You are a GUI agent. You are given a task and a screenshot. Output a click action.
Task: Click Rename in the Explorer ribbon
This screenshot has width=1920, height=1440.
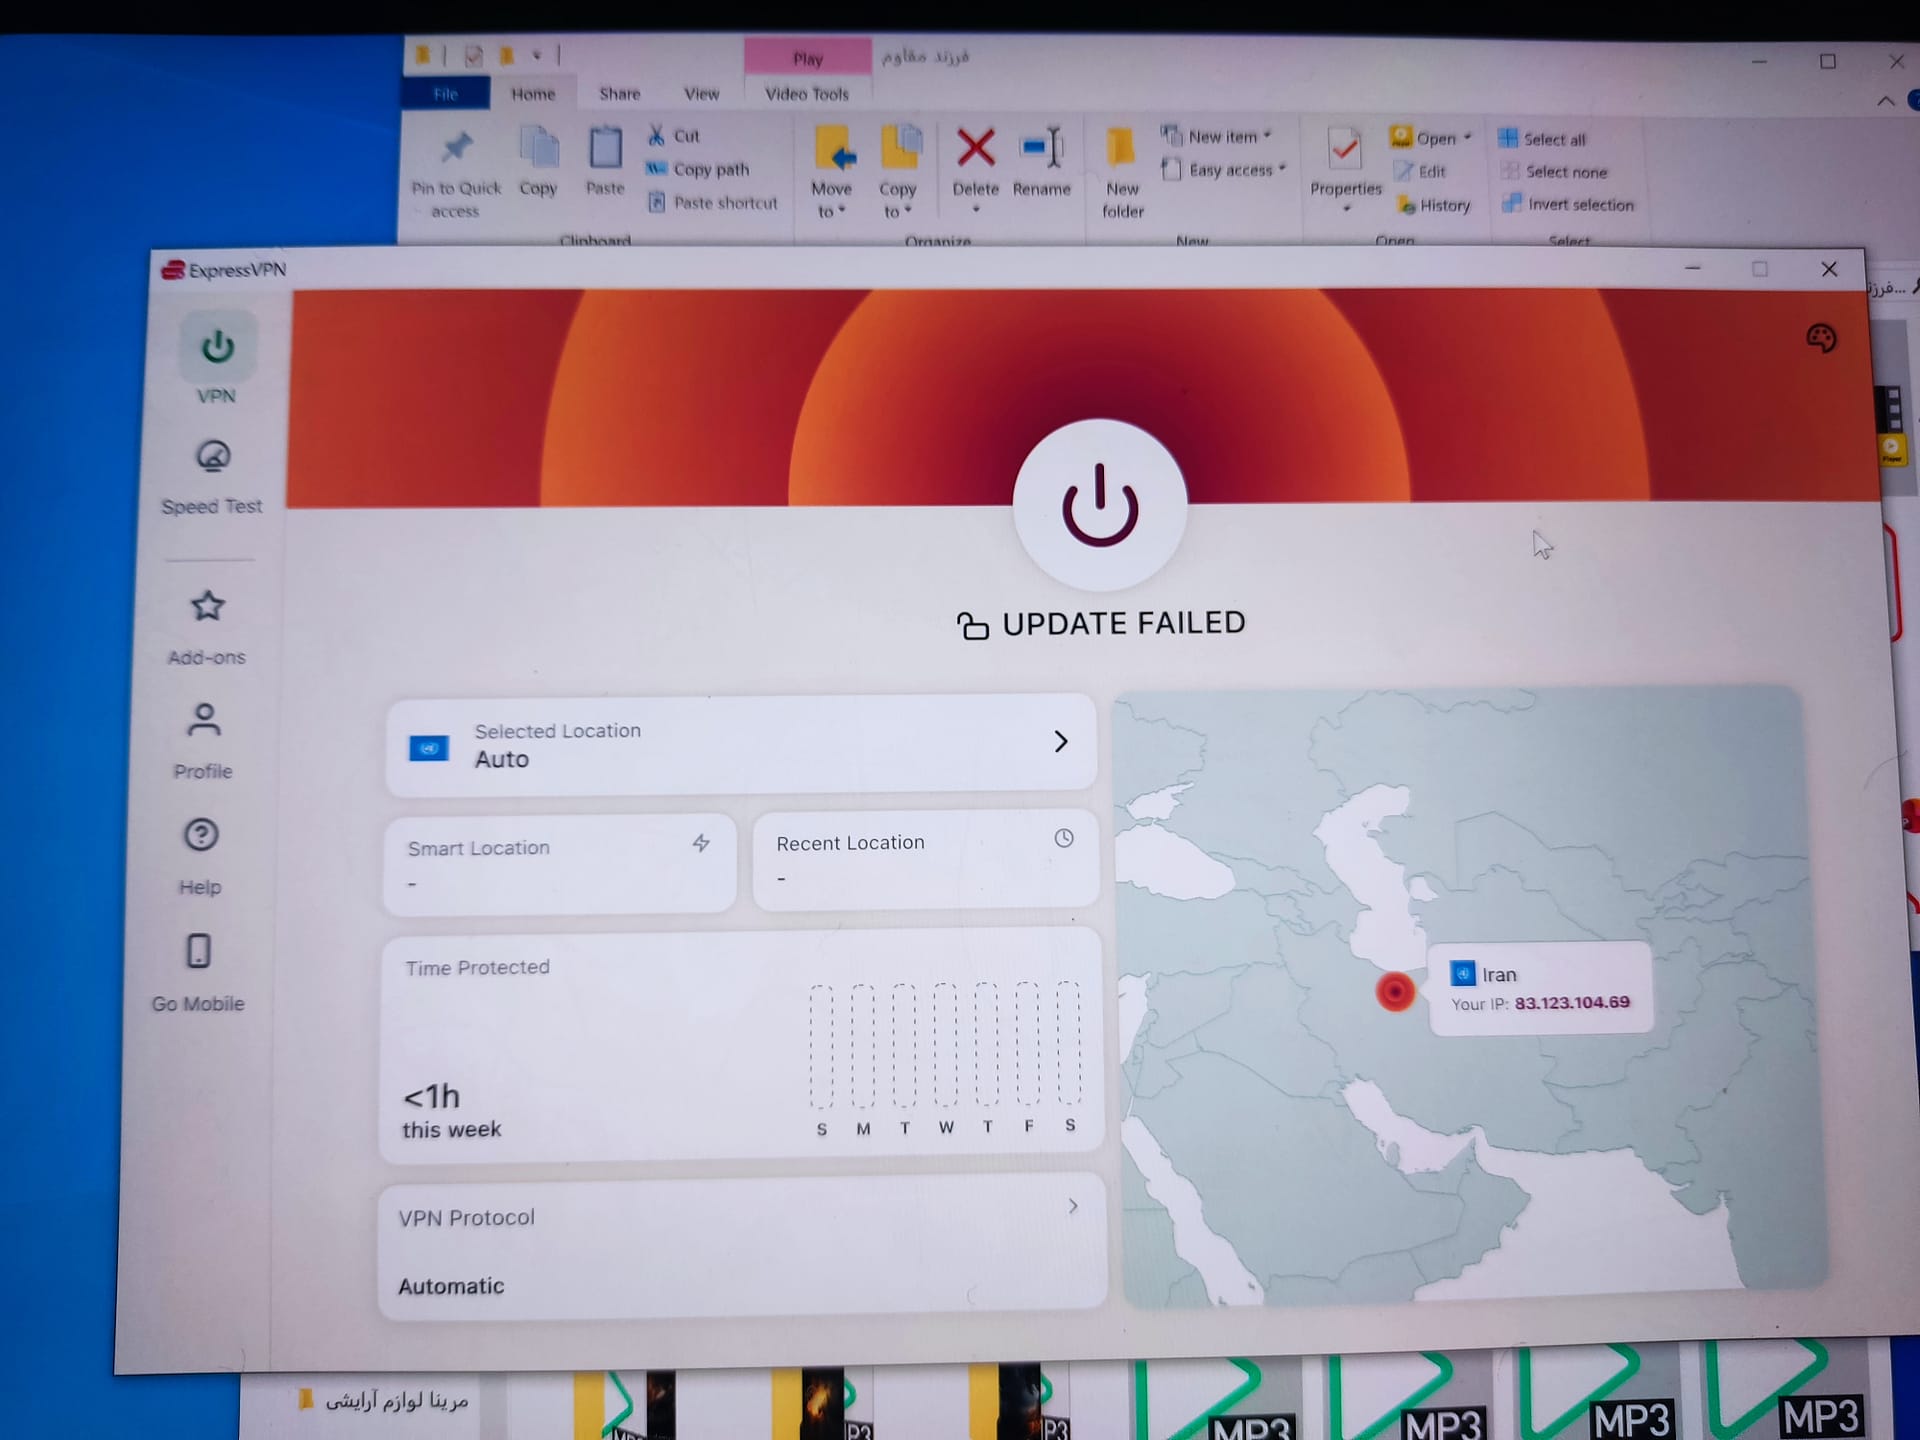[x=1042, y=161]
